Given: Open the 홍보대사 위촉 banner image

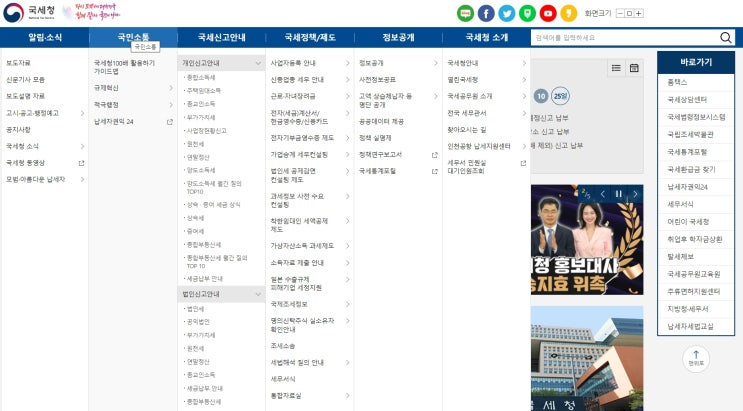Looking at the screenshot, I should (x=587, y=240).
